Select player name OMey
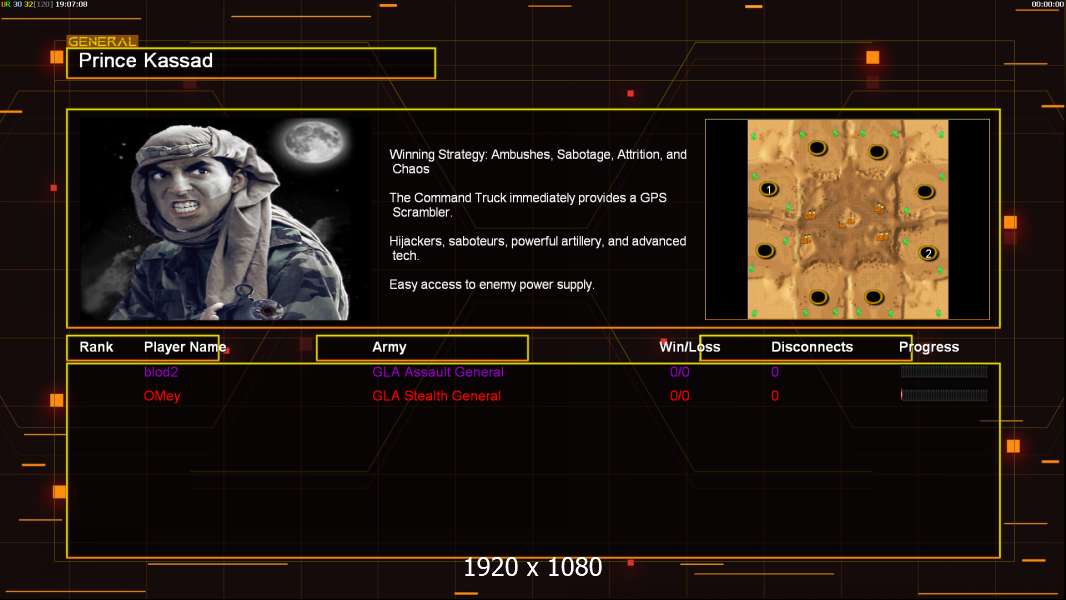 click(162, 395)
